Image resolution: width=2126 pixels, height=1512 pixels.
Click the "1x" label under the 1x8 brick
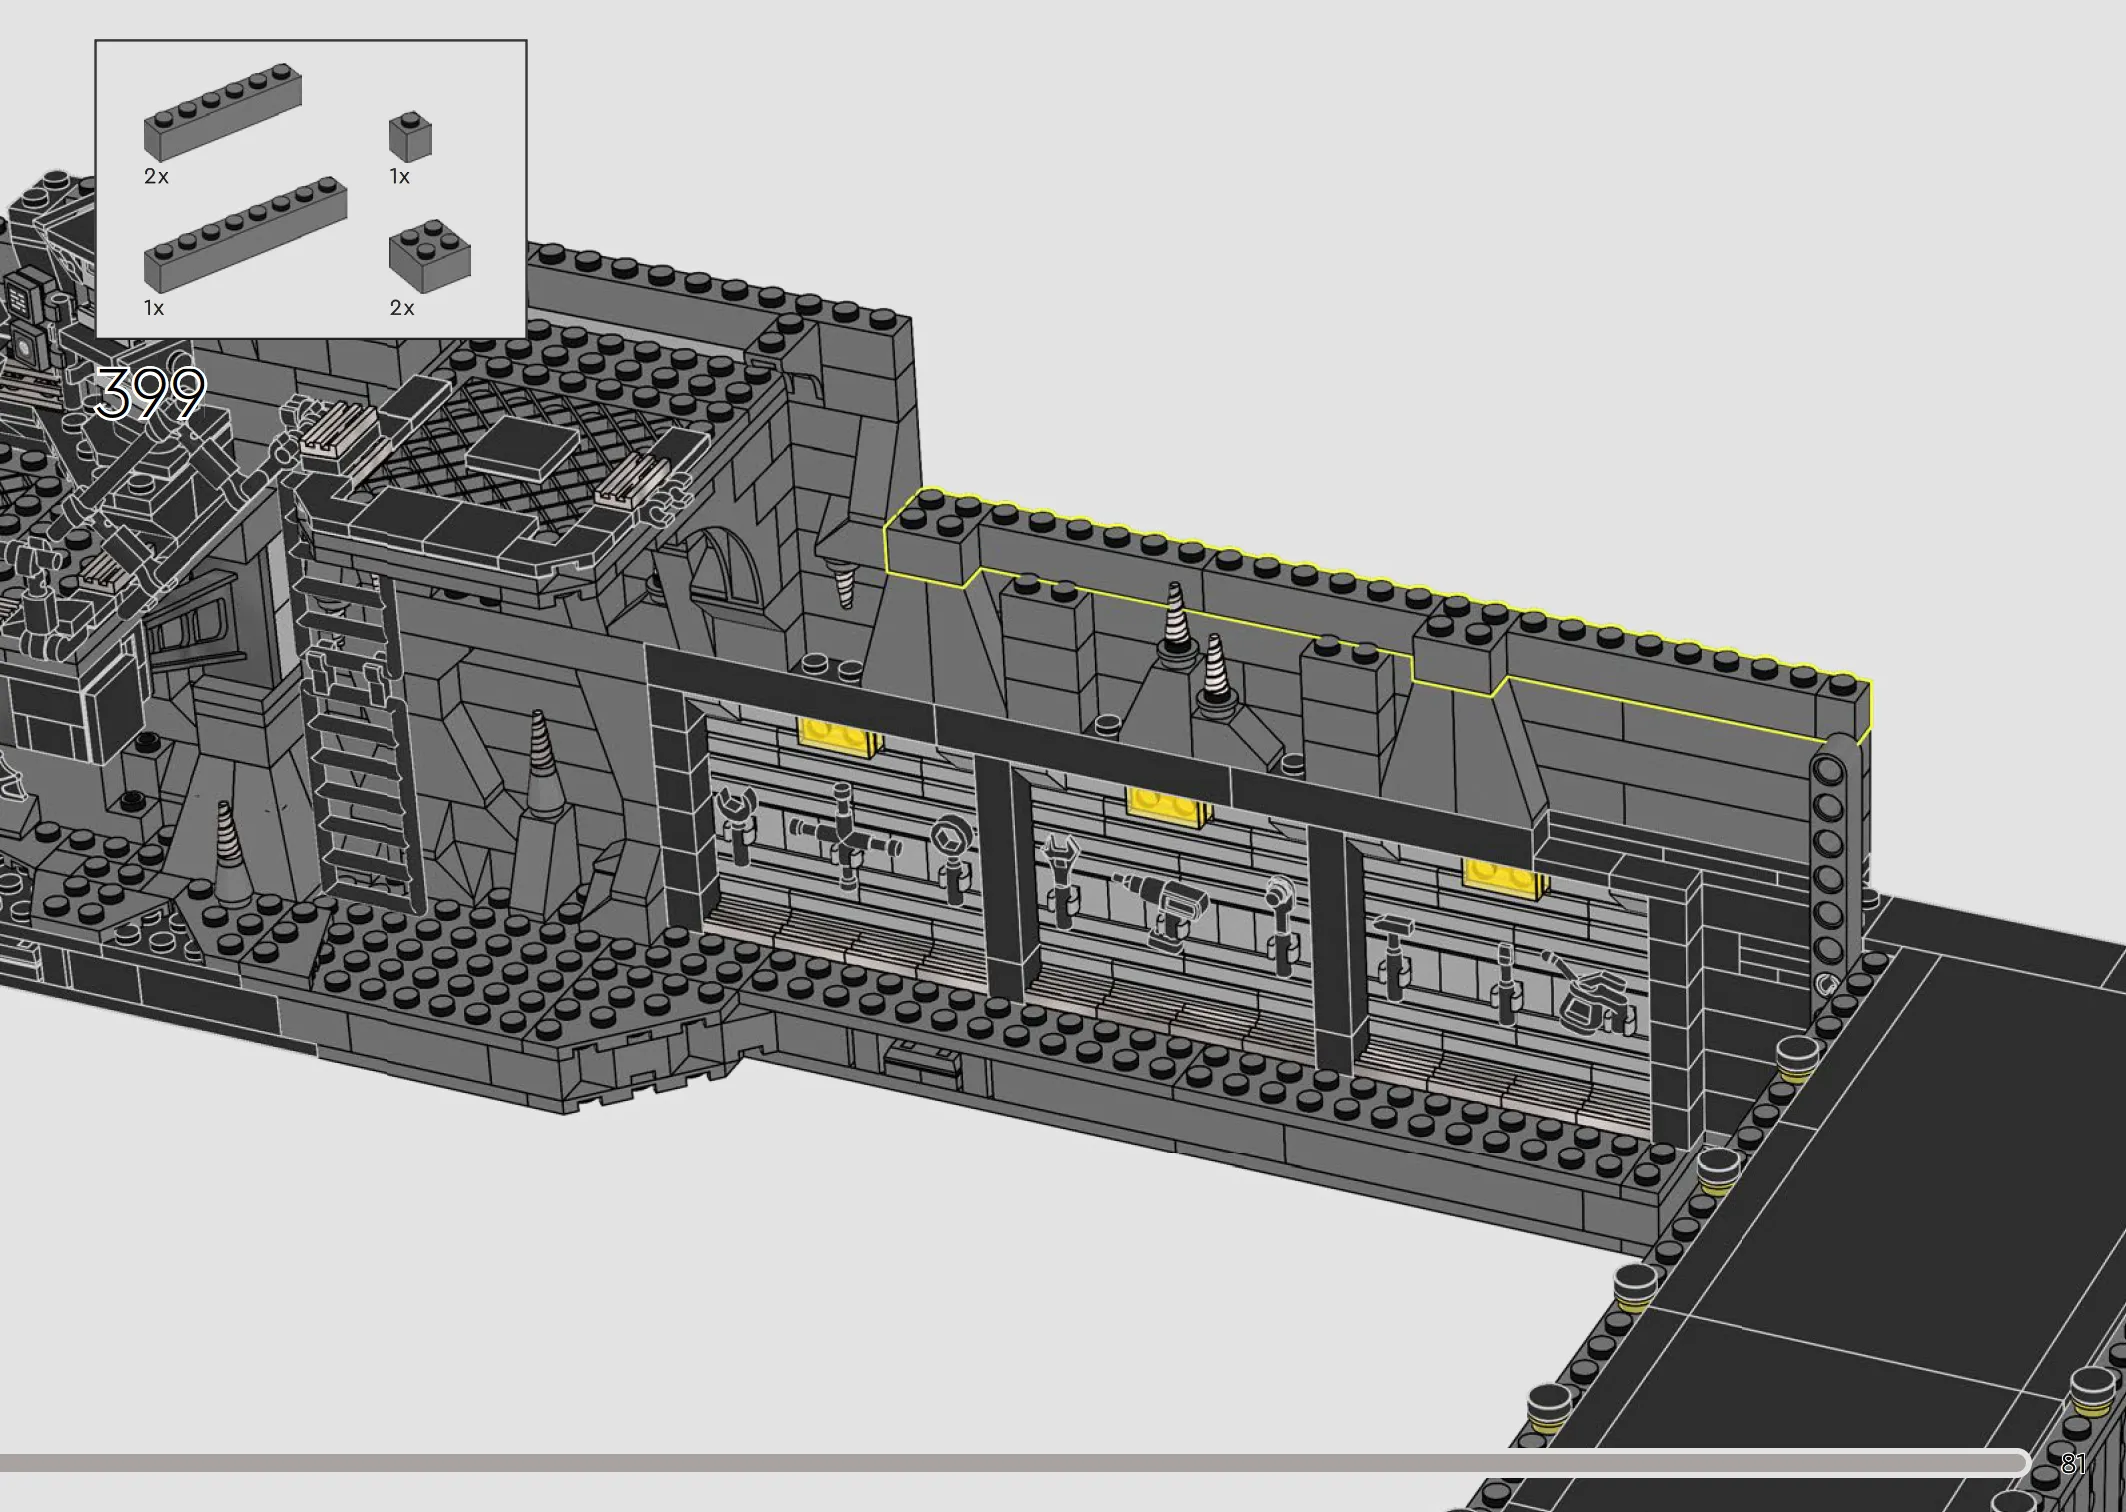154,308
